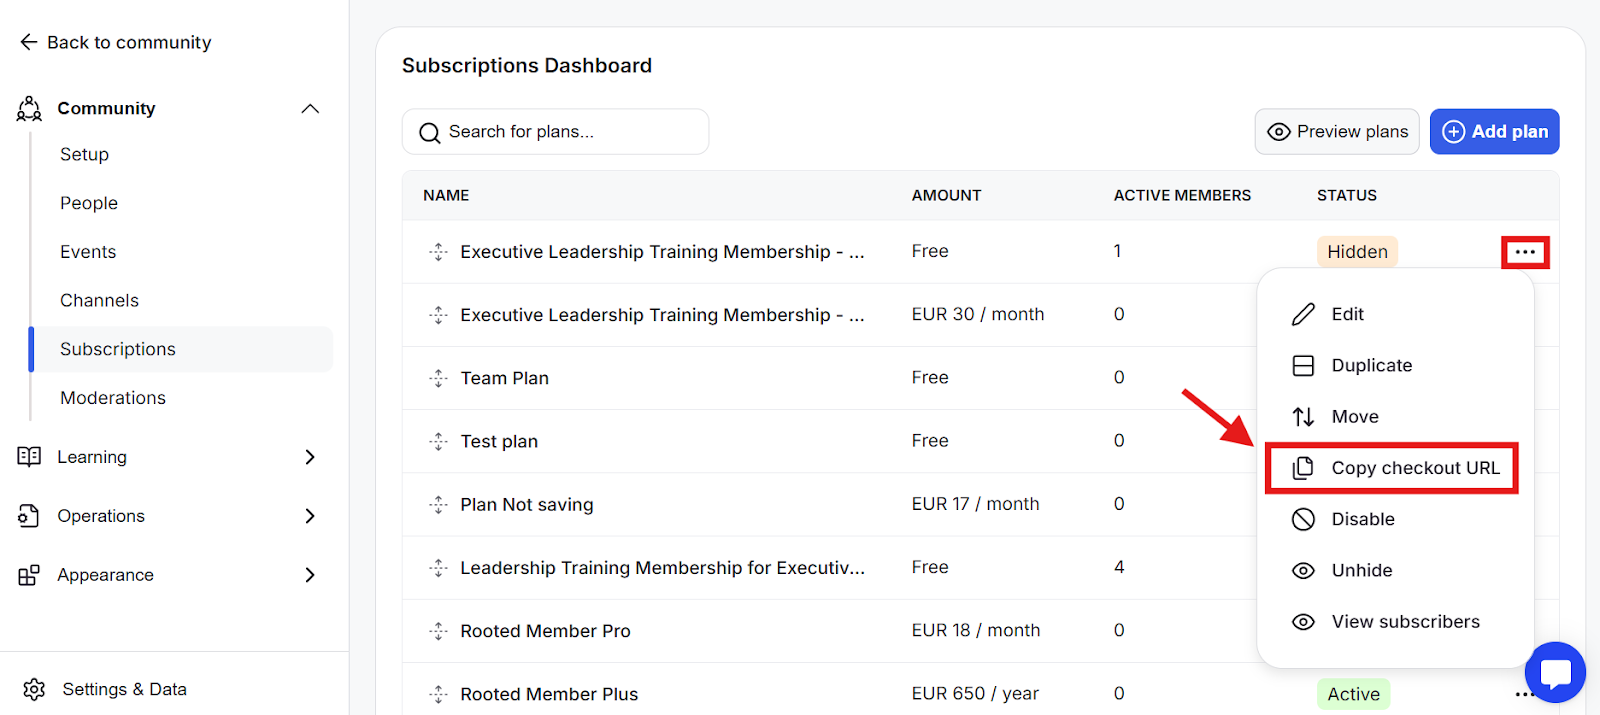Expand the Learning section chevron
This screenshot has width=1600, height=715.
[x=310, y=457]
